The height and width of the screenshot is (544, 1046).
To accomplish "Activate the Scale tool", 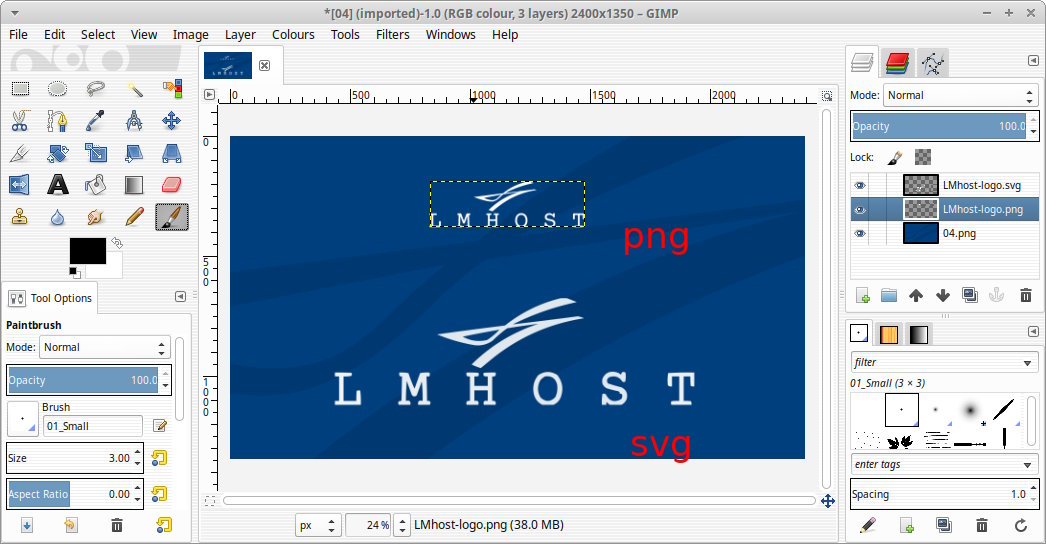I will 95,153.
